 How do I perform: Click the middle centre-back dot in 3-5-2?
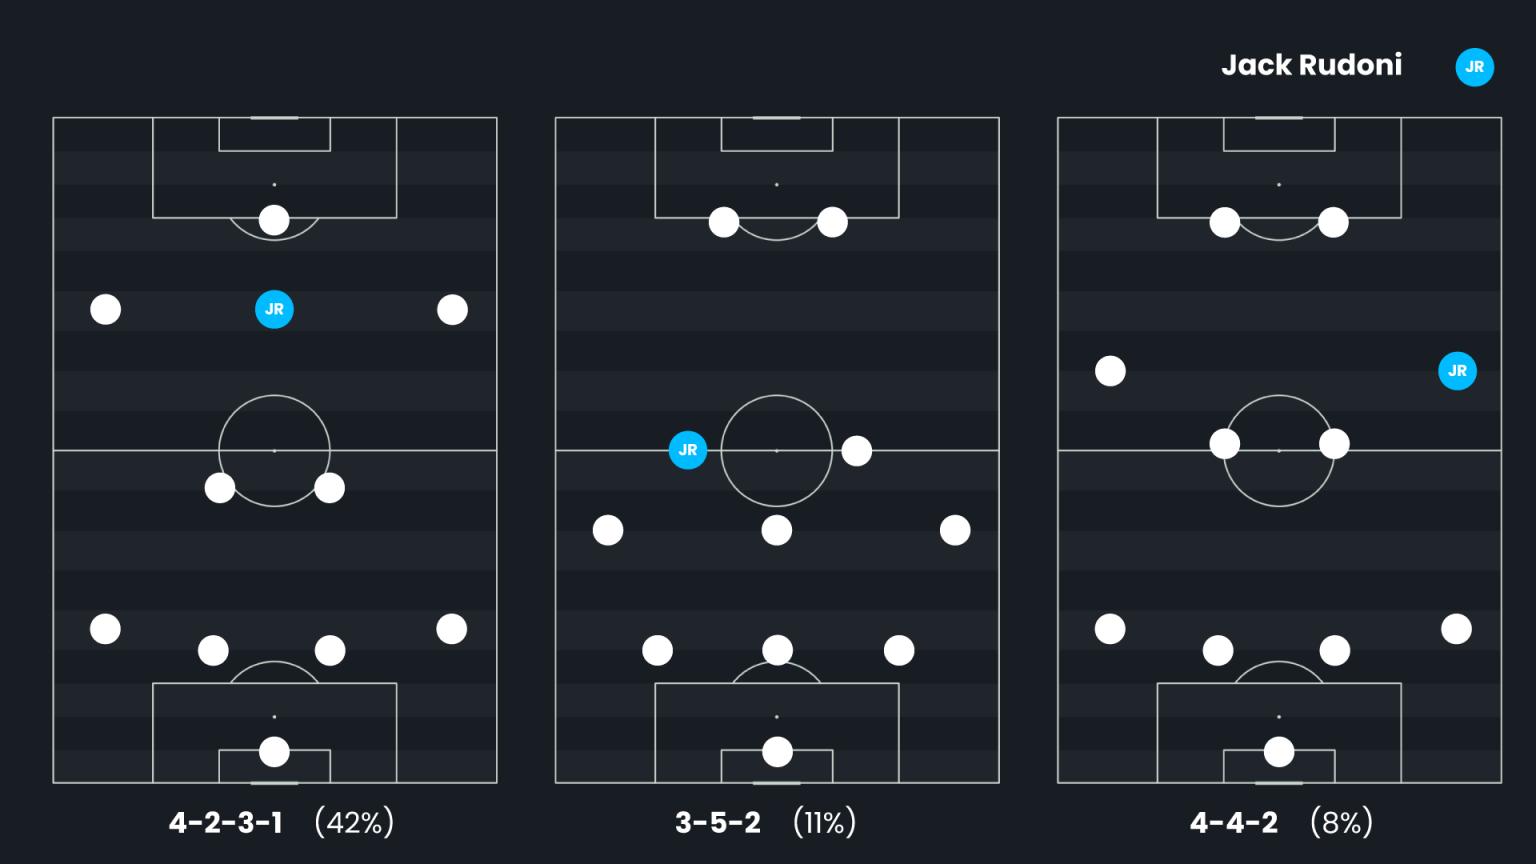777,650
